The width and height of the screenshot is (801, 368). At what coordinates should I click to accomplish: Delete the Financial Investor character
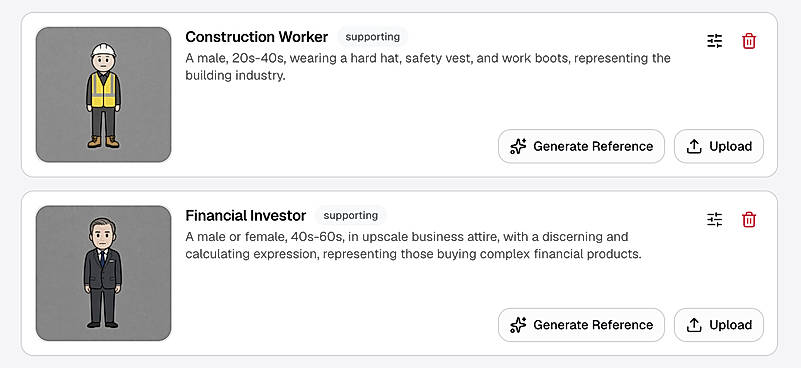pyautogui.click(x=748, y=220)
